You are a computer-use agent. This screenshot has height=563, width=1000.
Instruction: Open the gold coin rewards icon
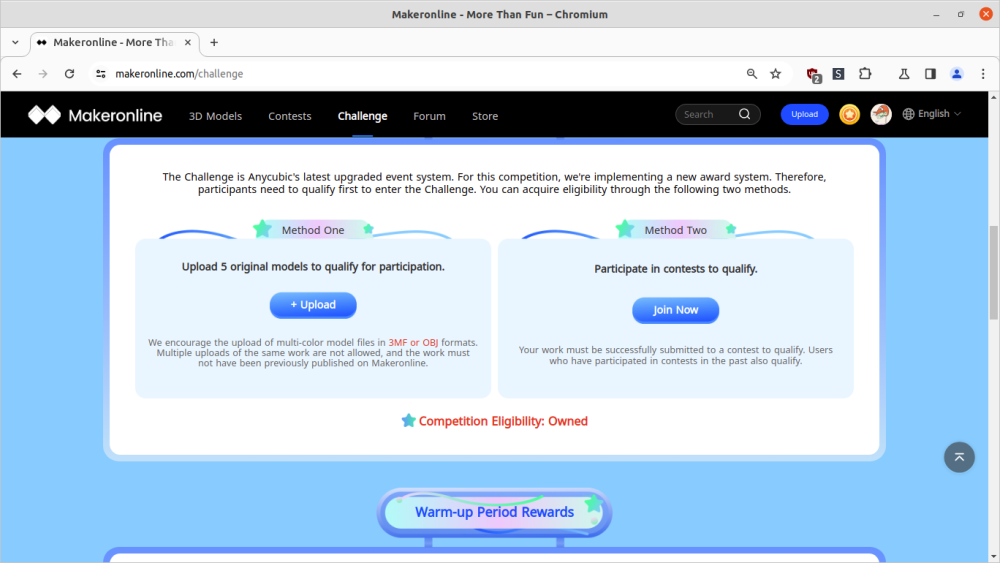tap(849, 114)
